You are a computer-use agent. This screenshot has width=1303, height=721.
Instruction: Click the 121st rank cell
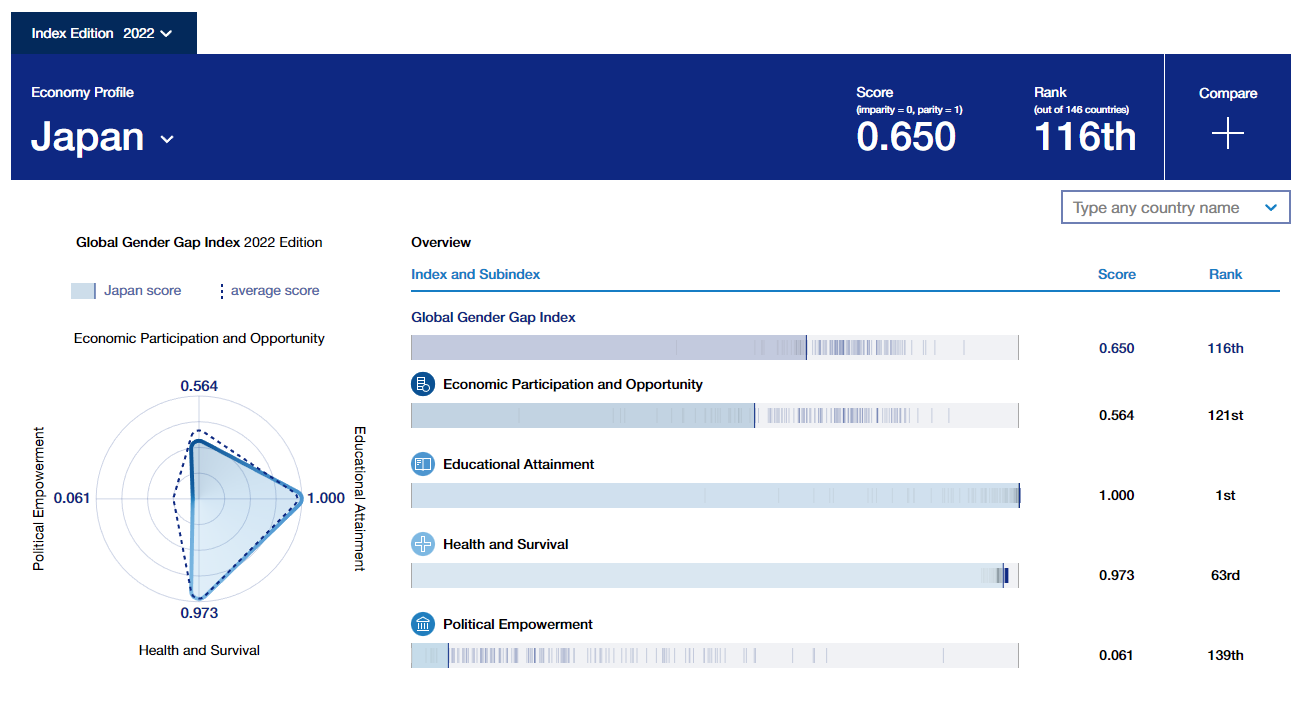click(x=1225, y=415)
